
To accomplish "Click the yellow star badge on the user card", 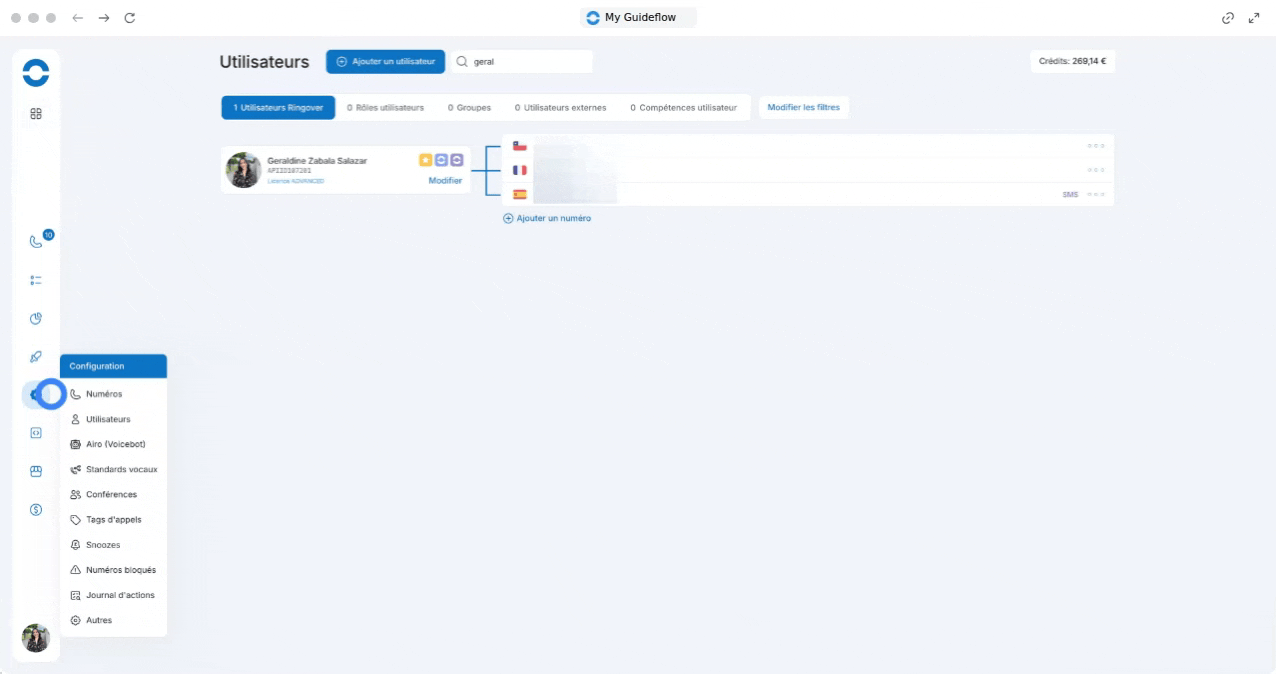I will tap(426, 160).
